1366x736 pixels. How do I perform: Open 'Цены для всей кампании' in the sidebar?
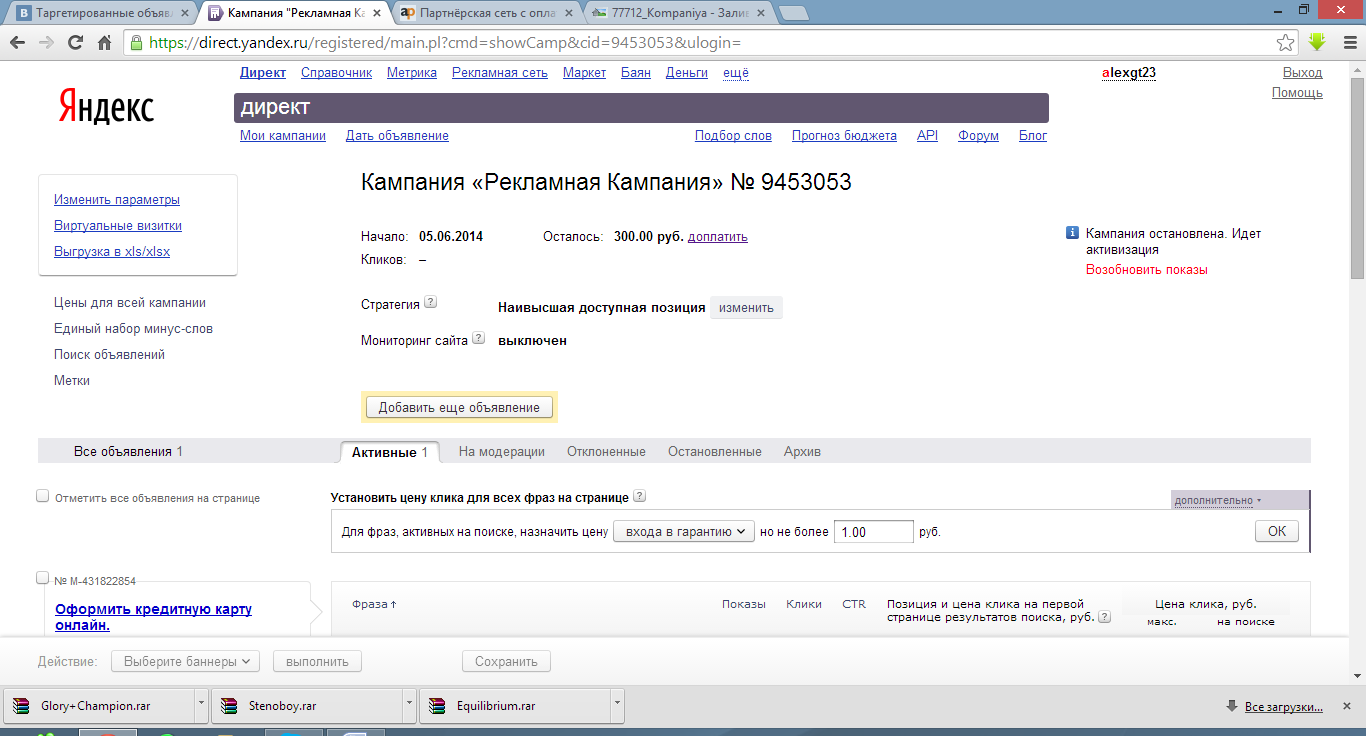pyautogui.click(x=130, y=303)
